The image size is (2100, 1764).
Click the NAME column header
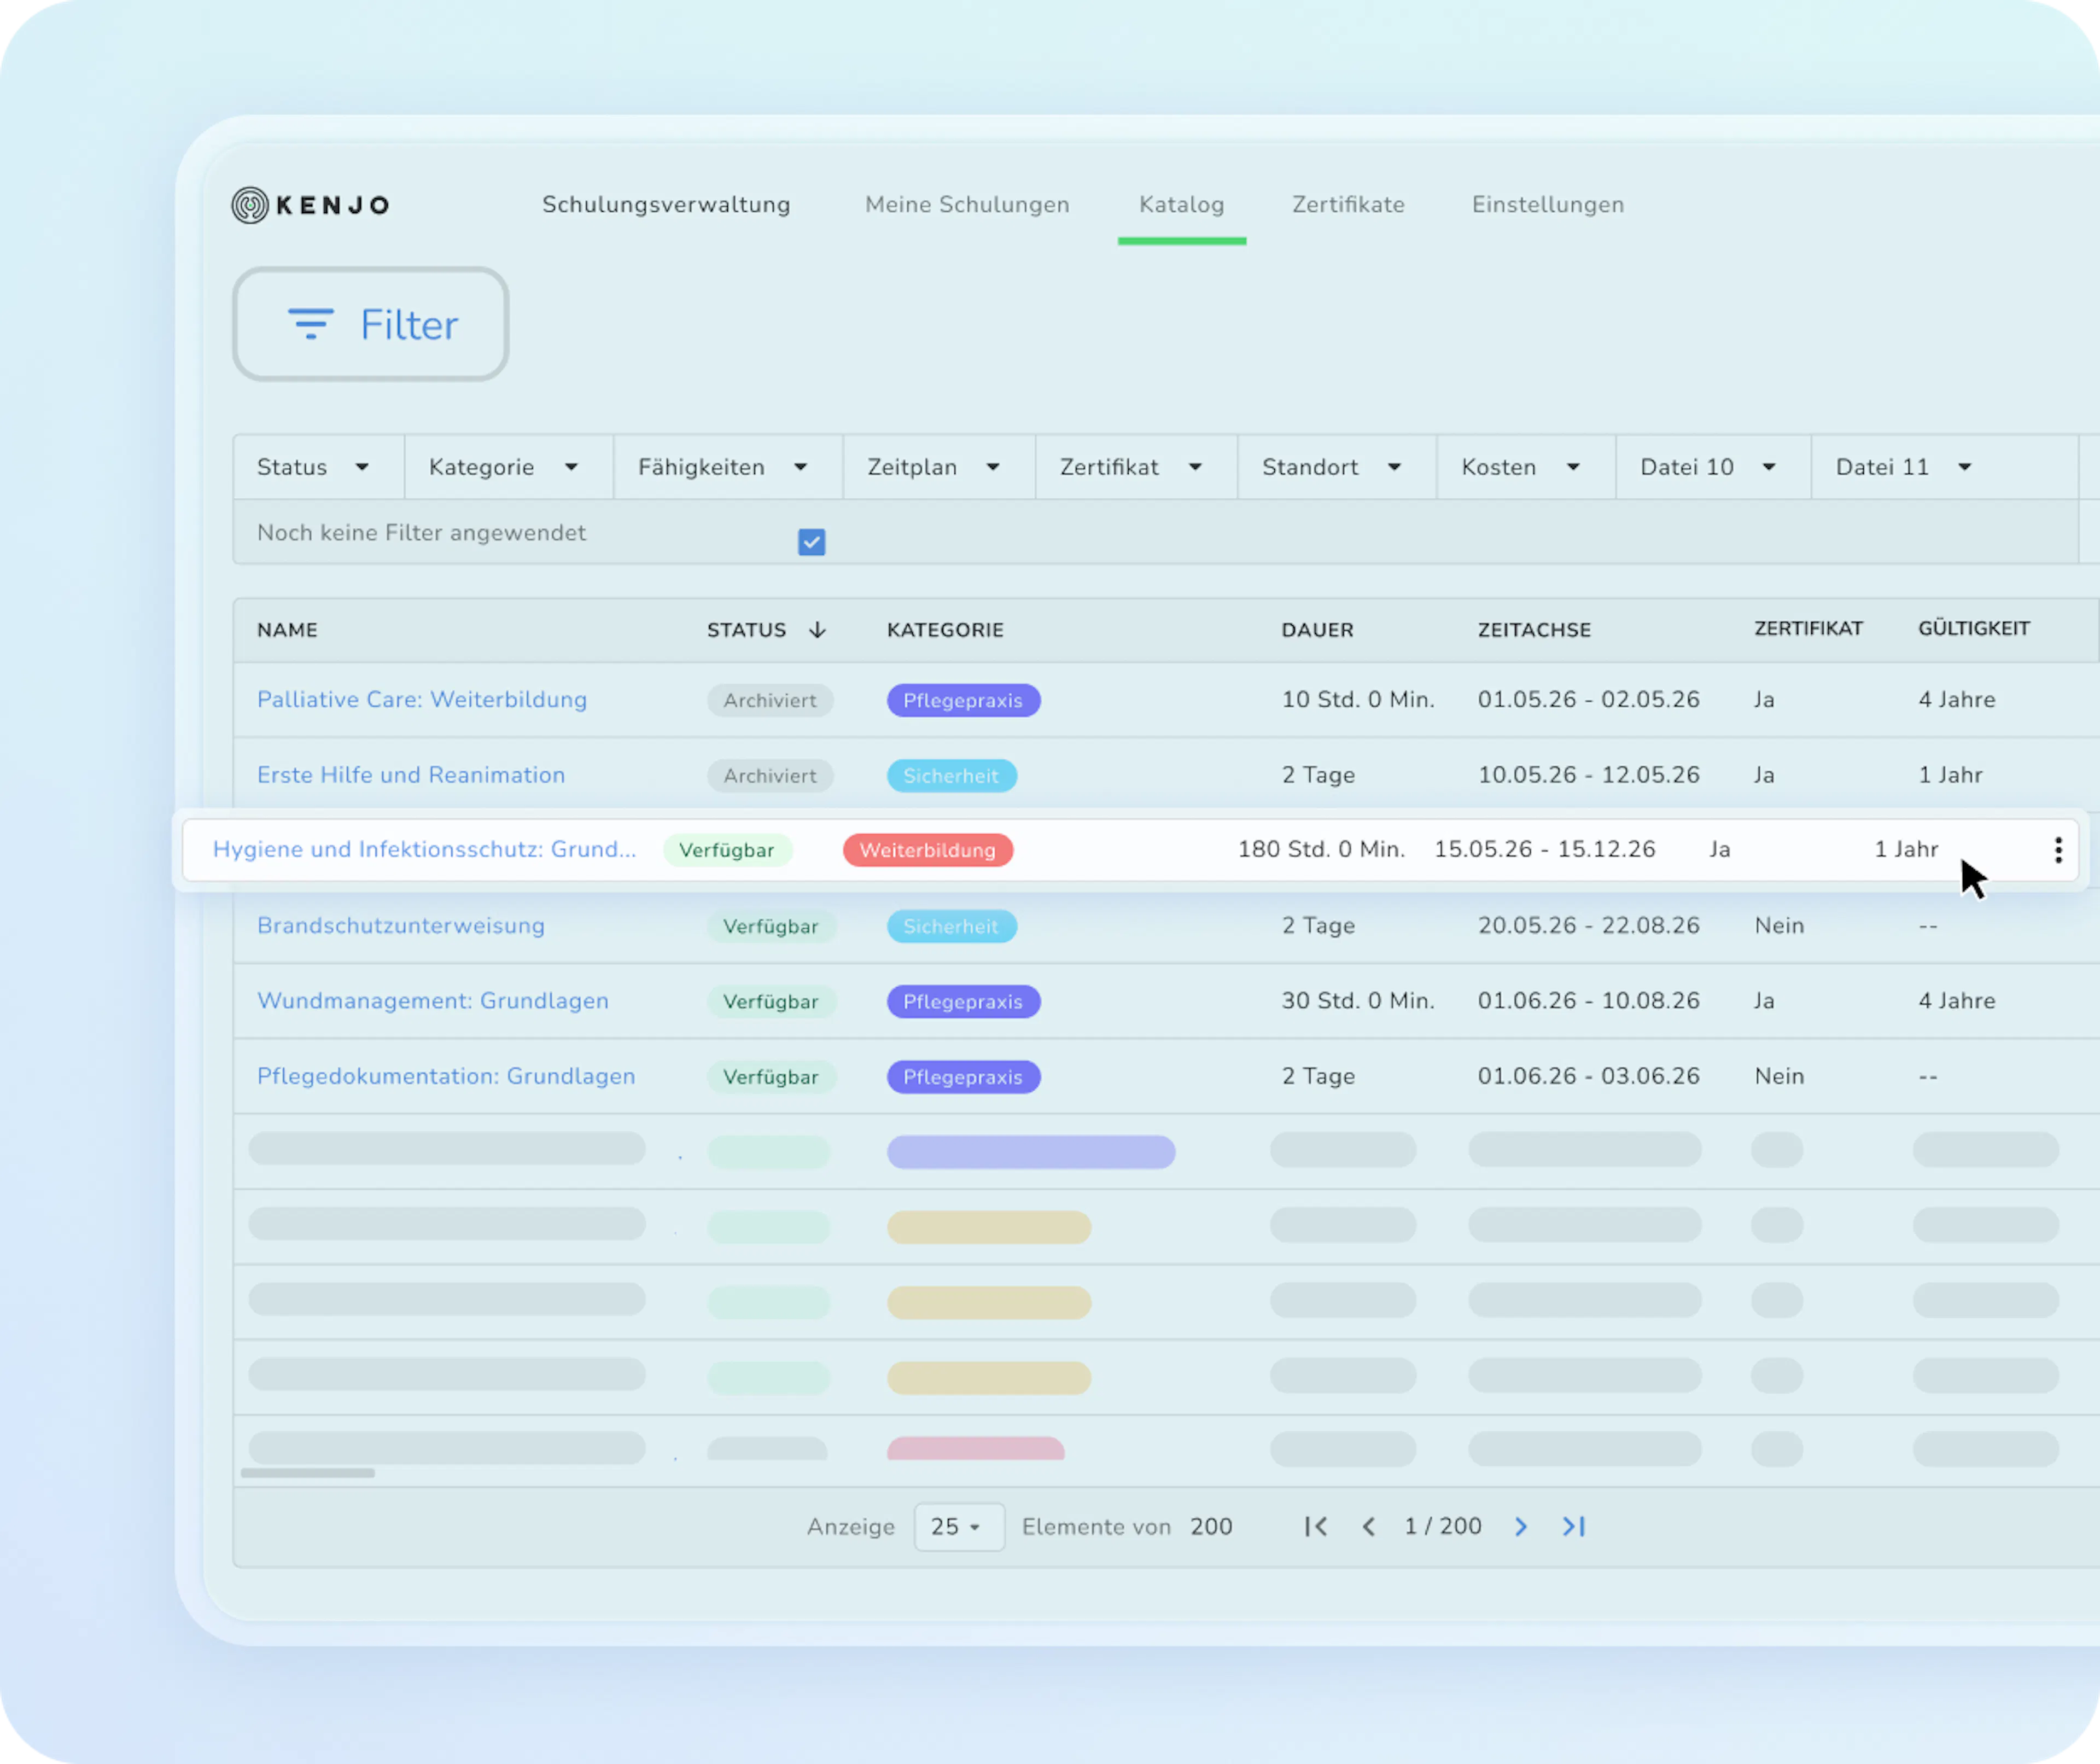point(287,630)
